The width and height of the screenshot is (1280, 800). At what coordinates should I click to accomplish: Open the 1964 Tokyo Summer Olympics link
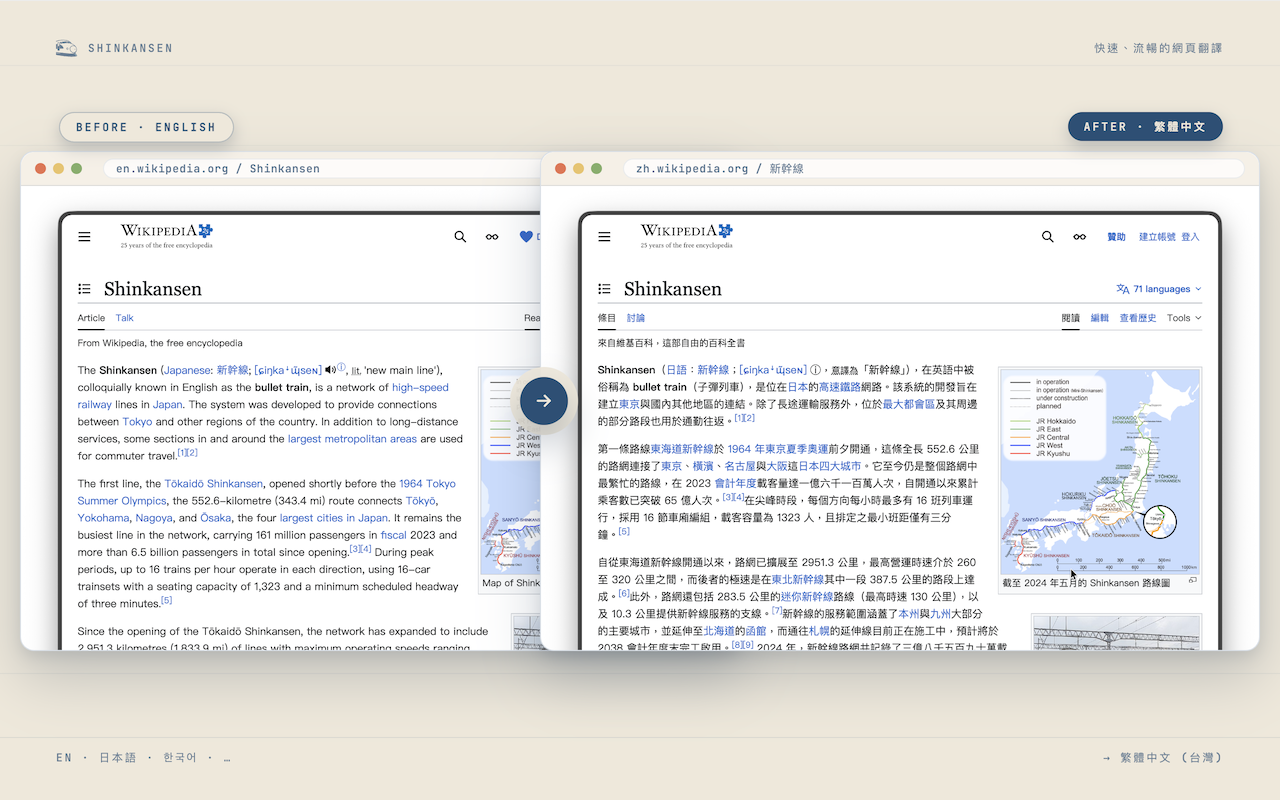(x=427, y=484)
